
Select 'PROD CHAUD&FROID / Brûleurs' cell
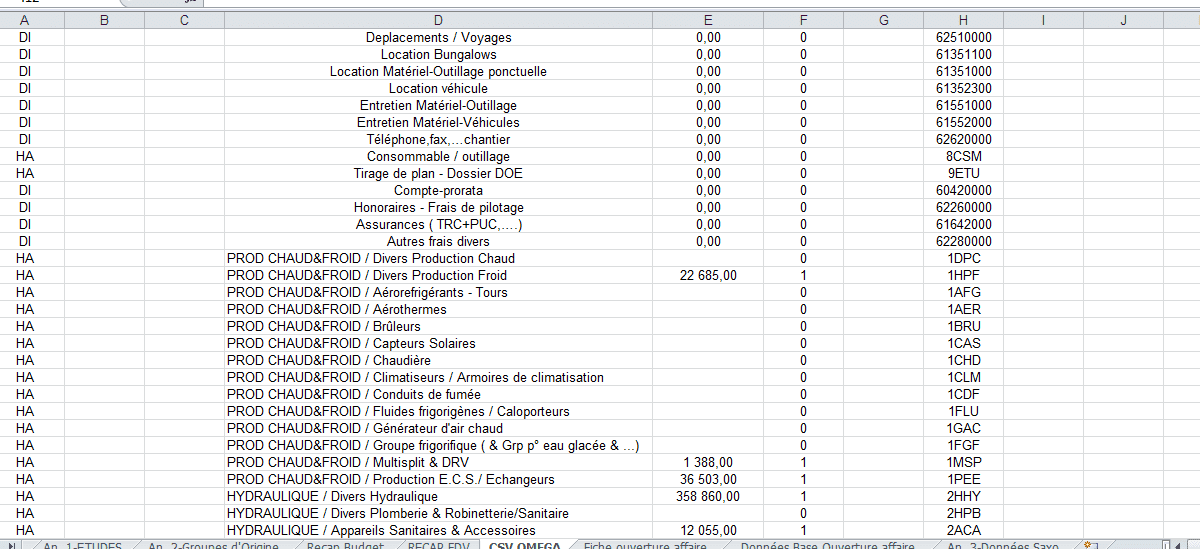(438, 326)
